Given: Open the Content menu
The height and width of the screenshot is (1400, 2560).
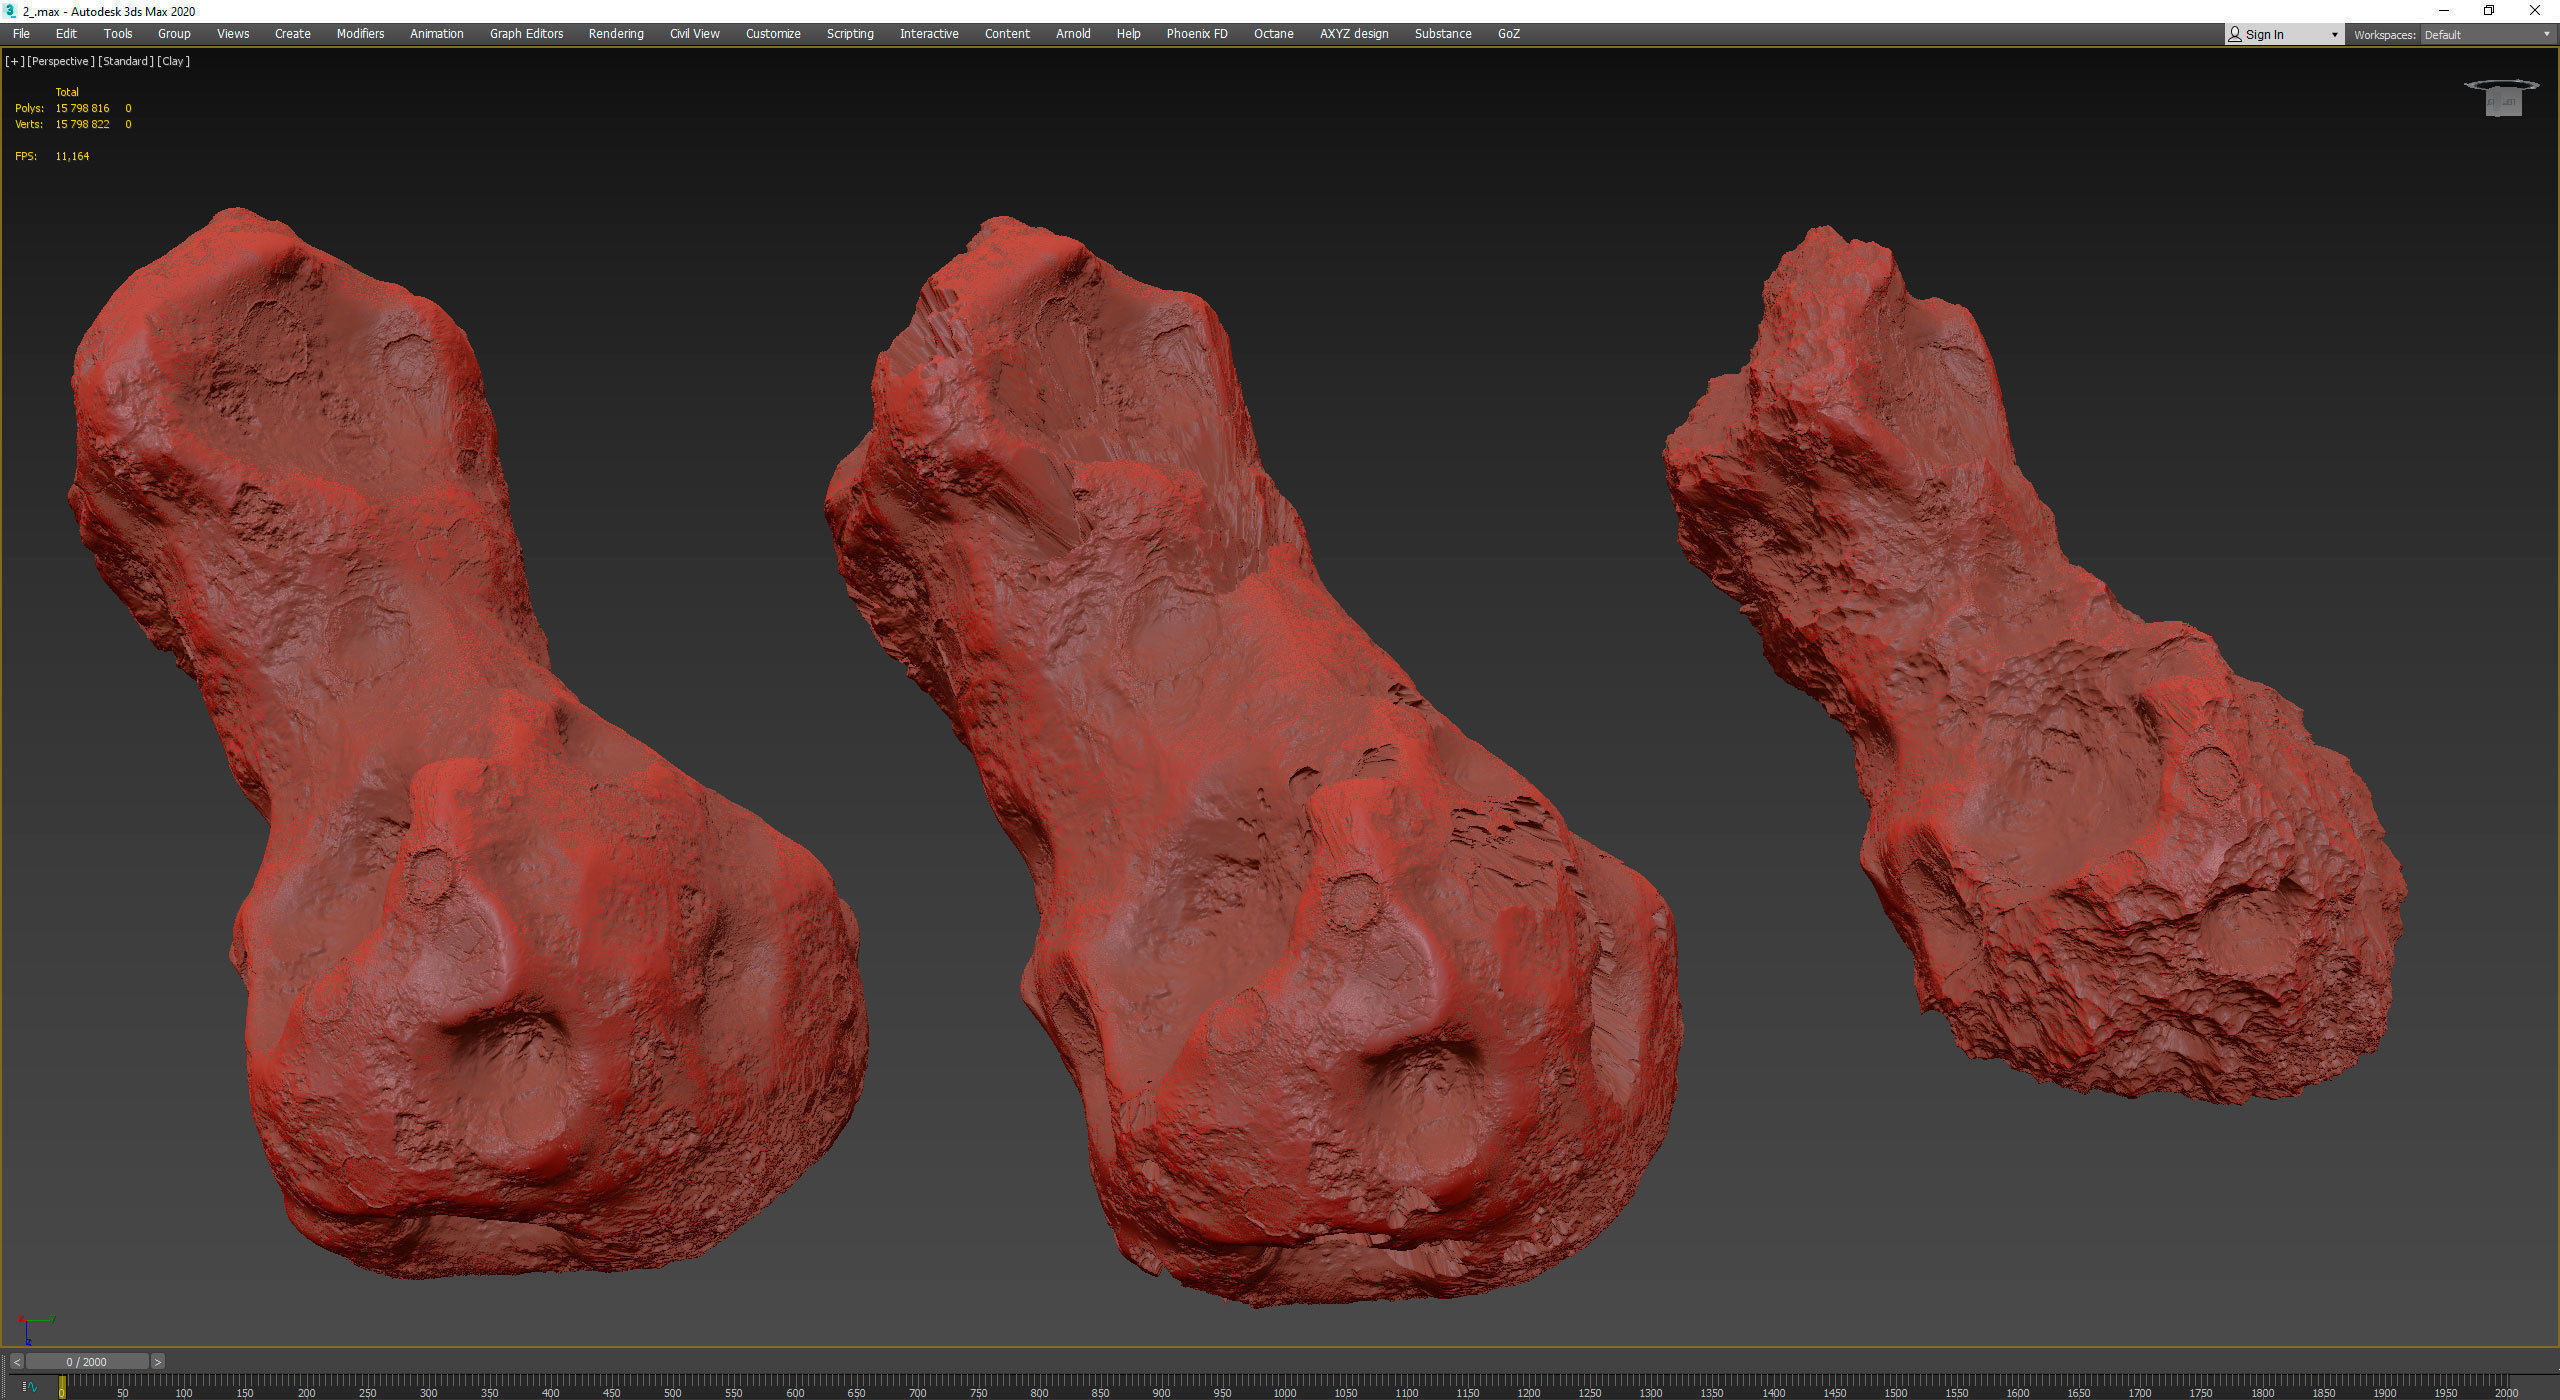Looking at the screenshot, I should [1007, 34].
